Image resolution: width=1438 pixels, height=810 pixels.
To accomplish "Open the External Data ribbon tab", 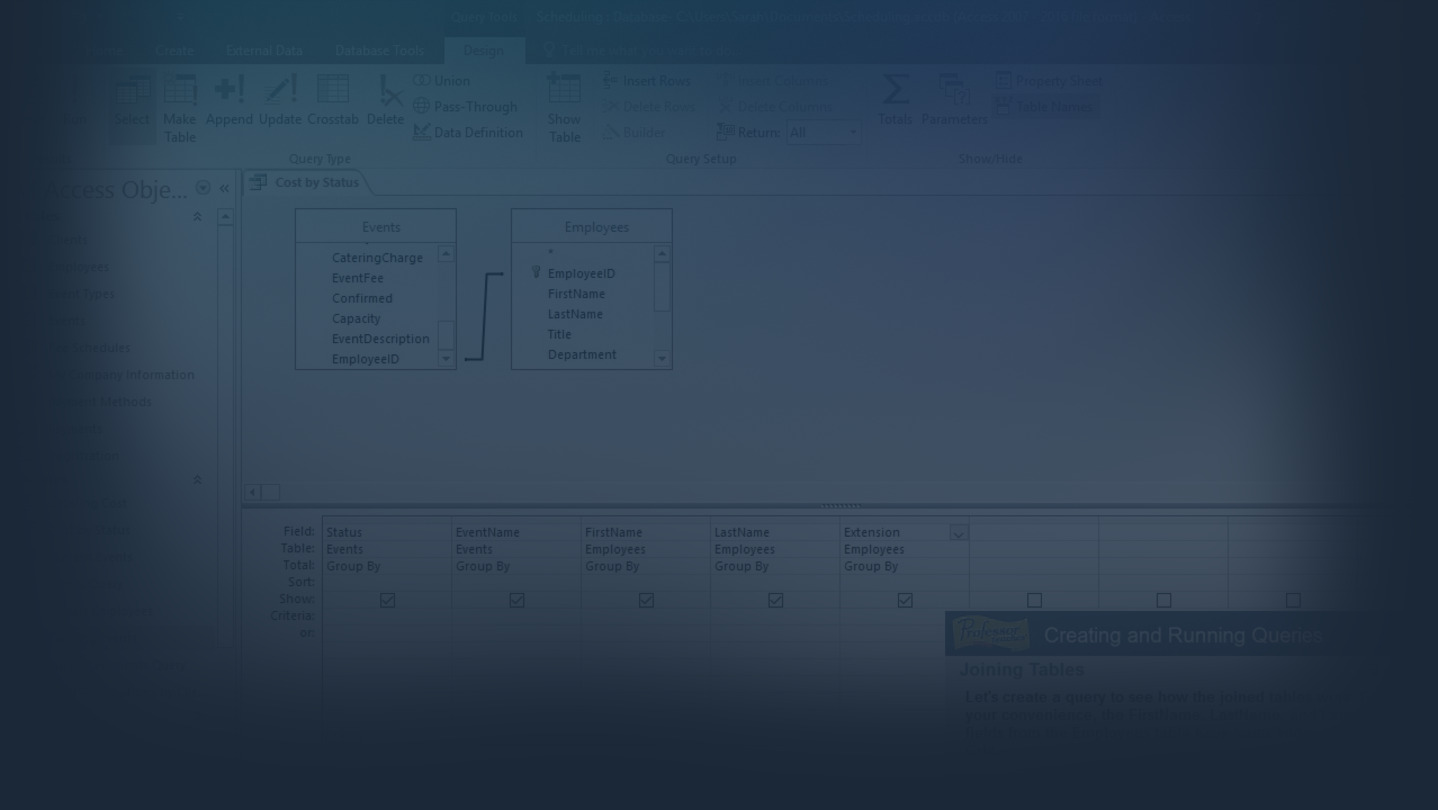I will tap(264, 50).
